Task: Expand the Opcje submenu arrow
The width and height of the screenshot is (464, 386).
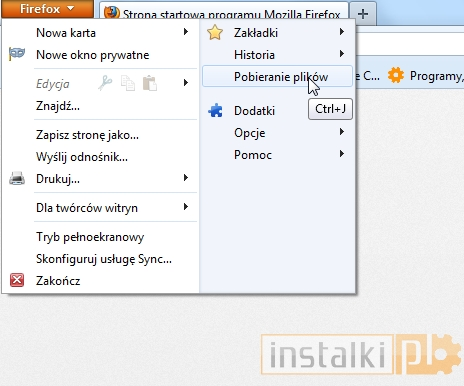Action: 342,132
